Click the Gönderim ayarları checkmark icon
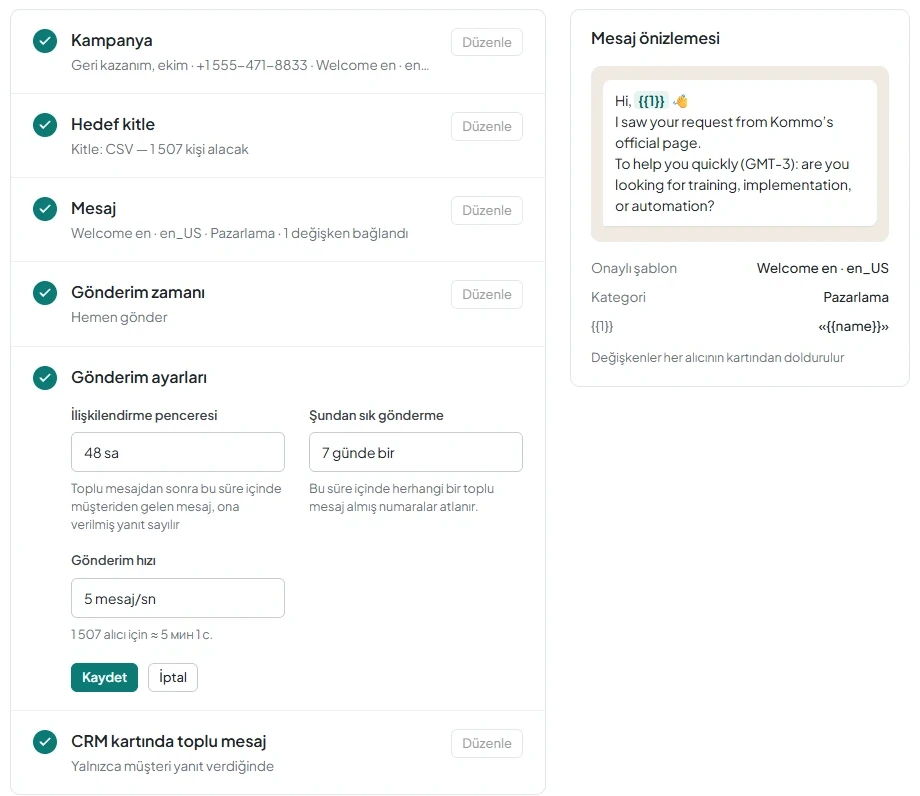 click(x=45, y=378)
